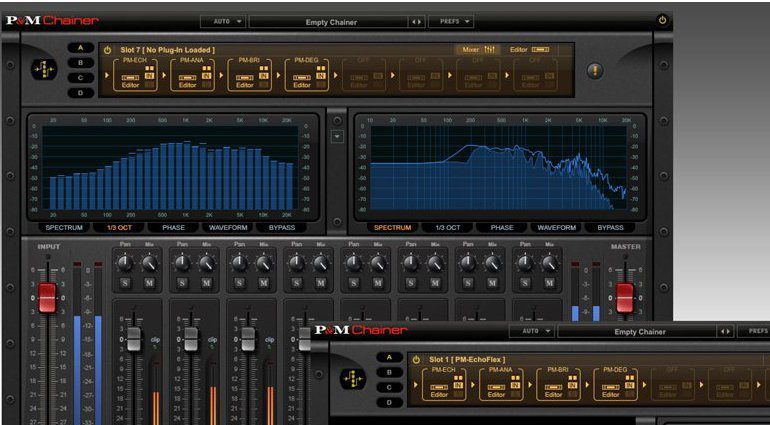The image size is (770, 425).
Task: Click the routing chain icon beside the Slot 7 A-D buttons
Action: (44, 70)
